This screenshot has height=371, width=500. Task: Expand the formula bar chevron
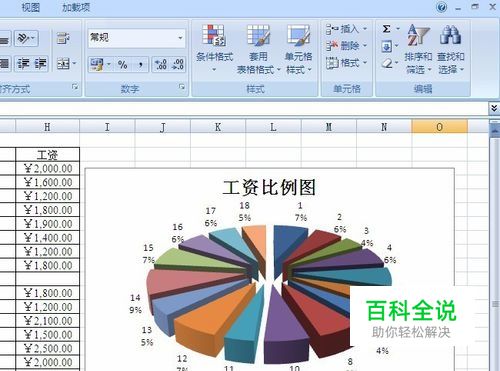494,108
